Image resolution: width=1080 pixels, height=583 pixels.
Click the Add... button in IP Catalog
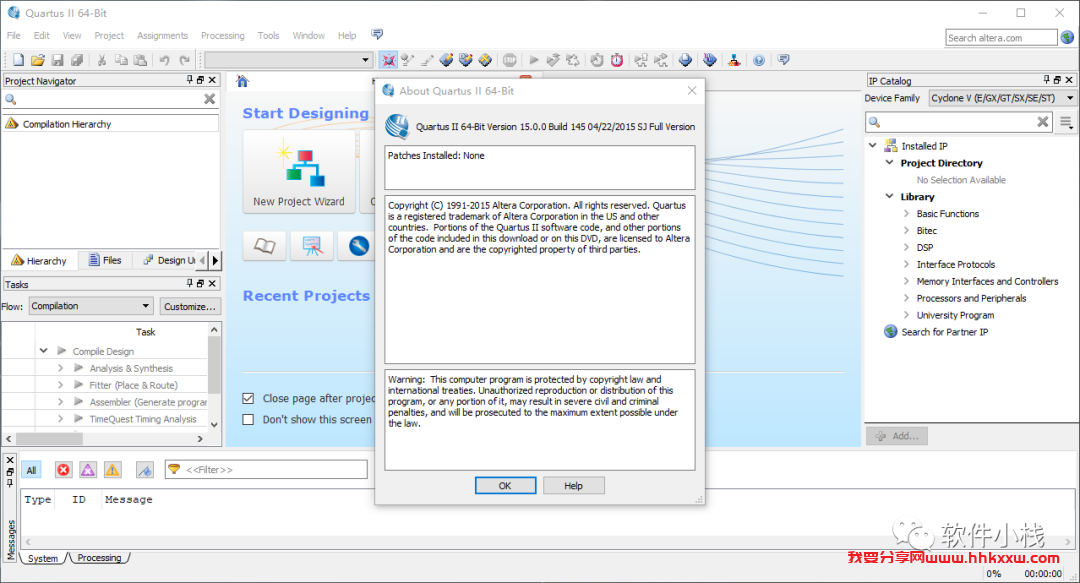(x=897, y=436)
